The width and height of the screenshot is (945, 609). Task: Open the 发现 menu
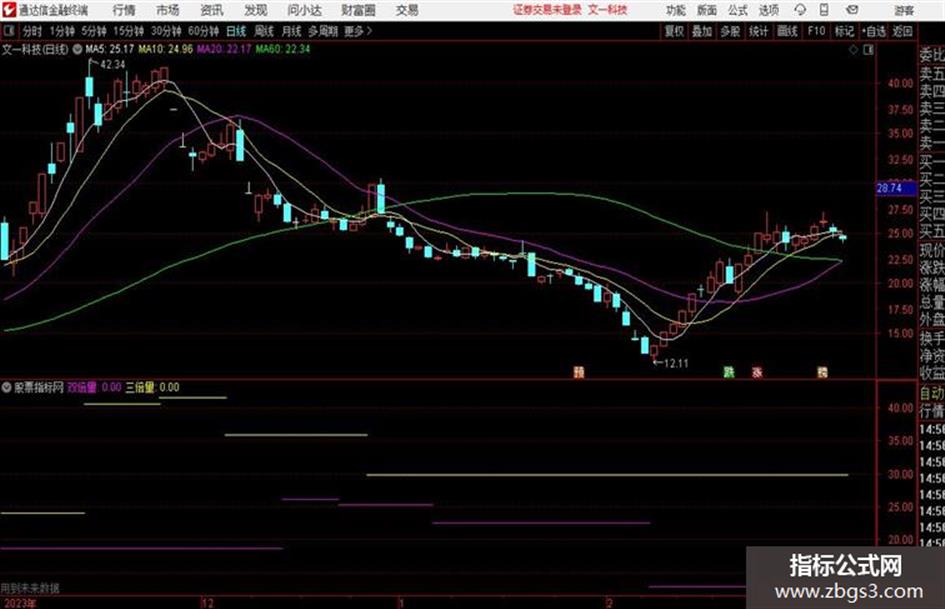tap(256, 10)
